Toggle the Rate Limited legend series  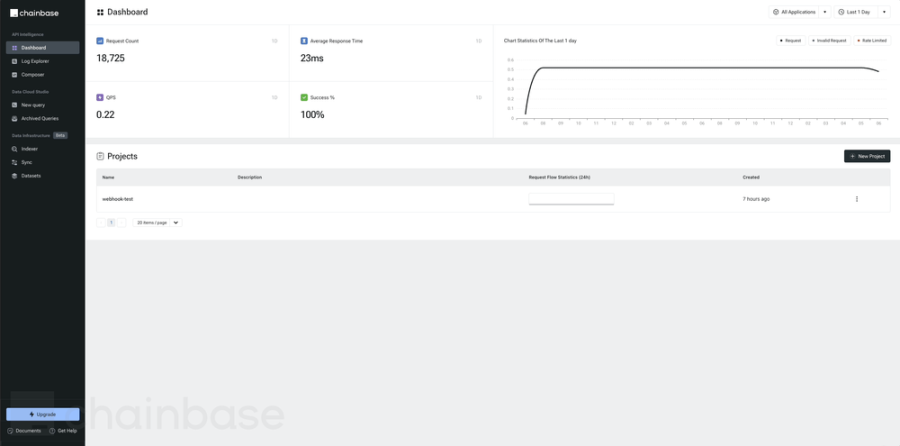point(870,41)
